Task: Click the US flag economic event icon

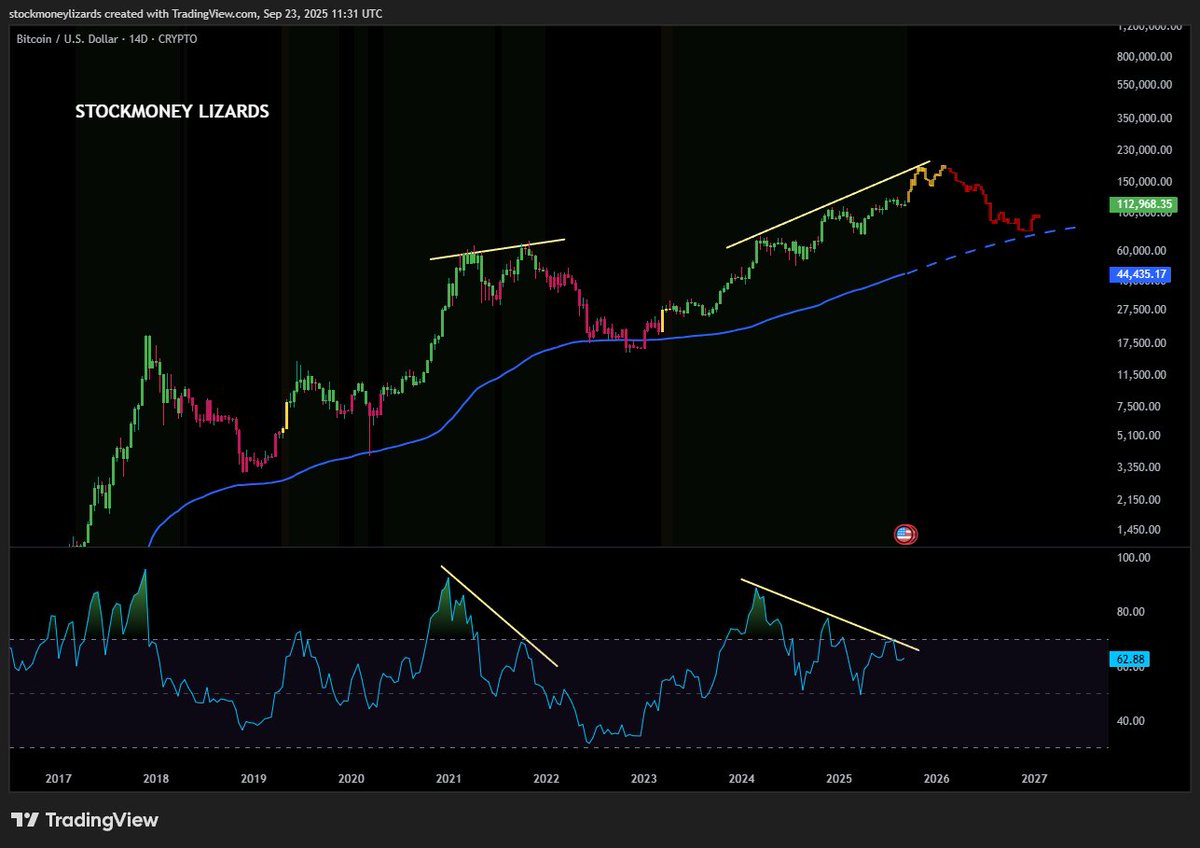Action: point(905,534)
